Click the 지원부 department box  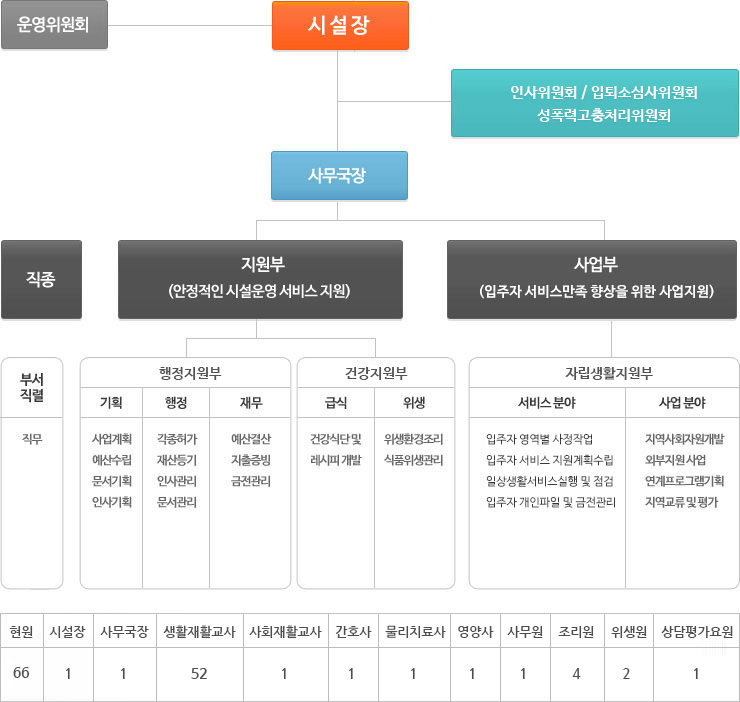click(260, 279)
